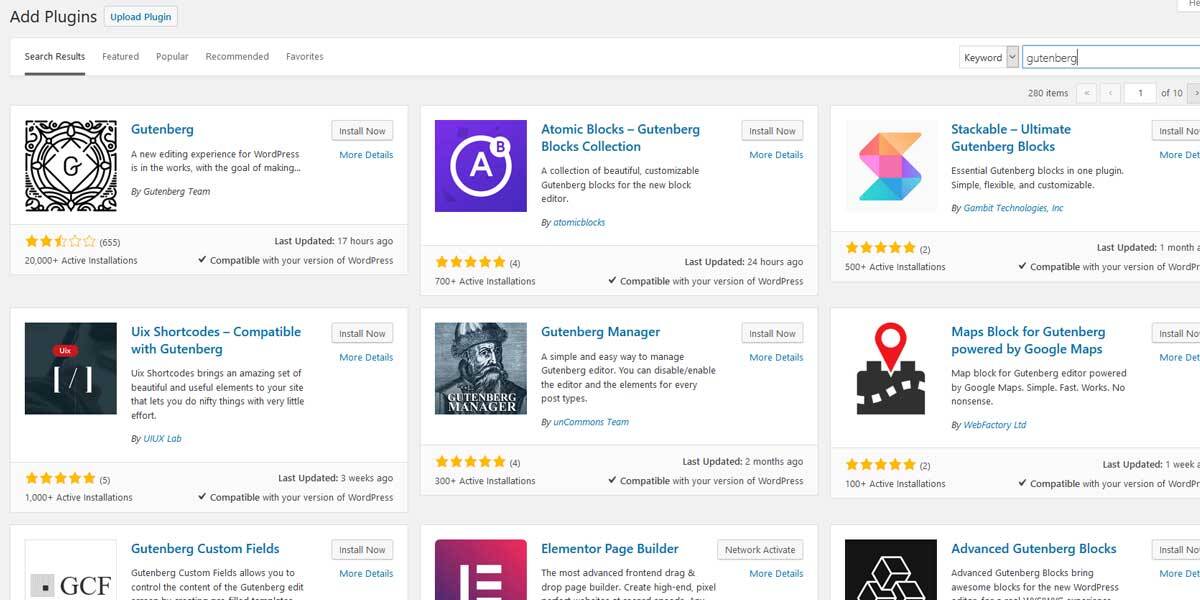Install the Gutenberg Manager plugin
1200x600 pixels.
772,334
